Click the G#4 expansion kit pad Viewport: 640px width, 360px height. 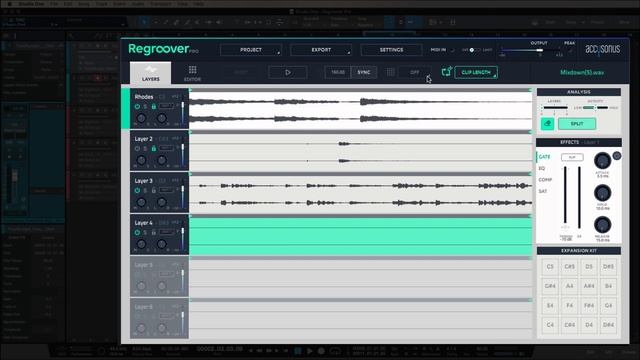pyautogui.click(x=550, y=286)
